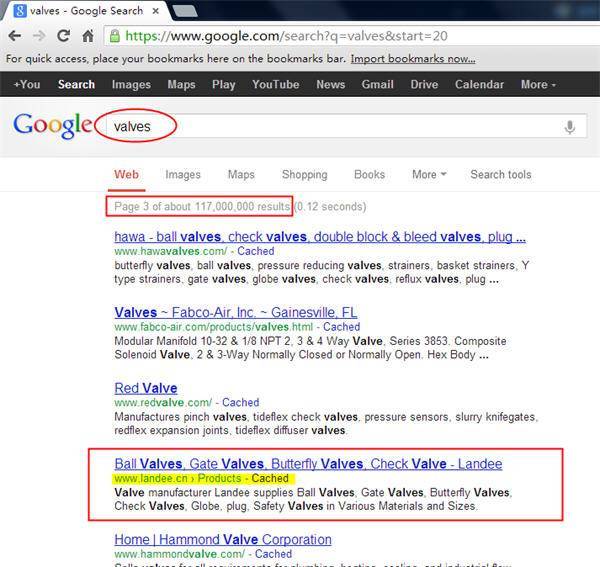
Task: Open News in the black bar
Action: tap(331, 84)
